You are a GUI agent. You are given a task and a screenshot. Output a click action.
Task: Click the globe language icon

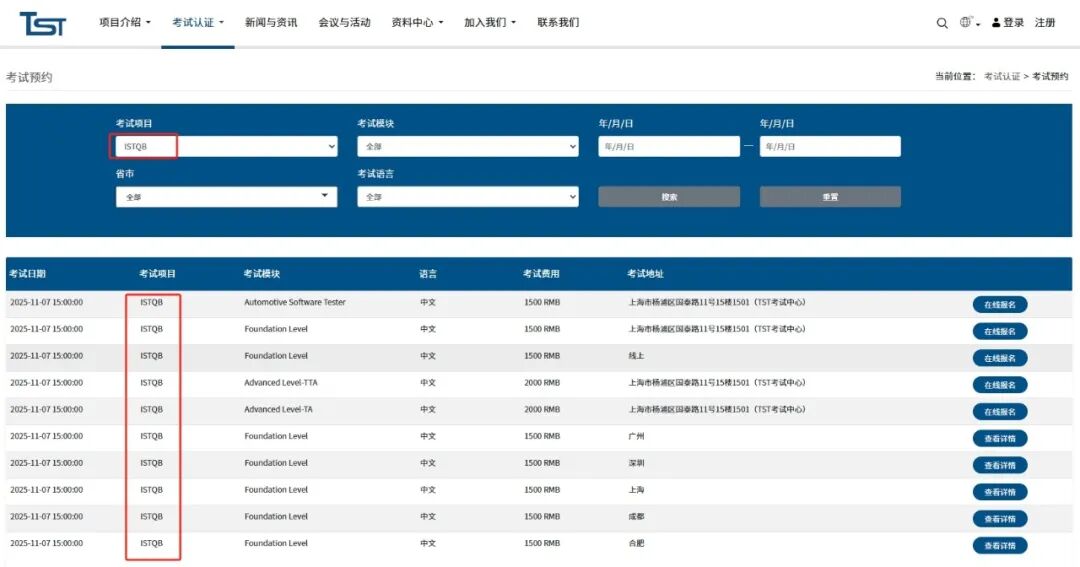click(x=966, y=22)
